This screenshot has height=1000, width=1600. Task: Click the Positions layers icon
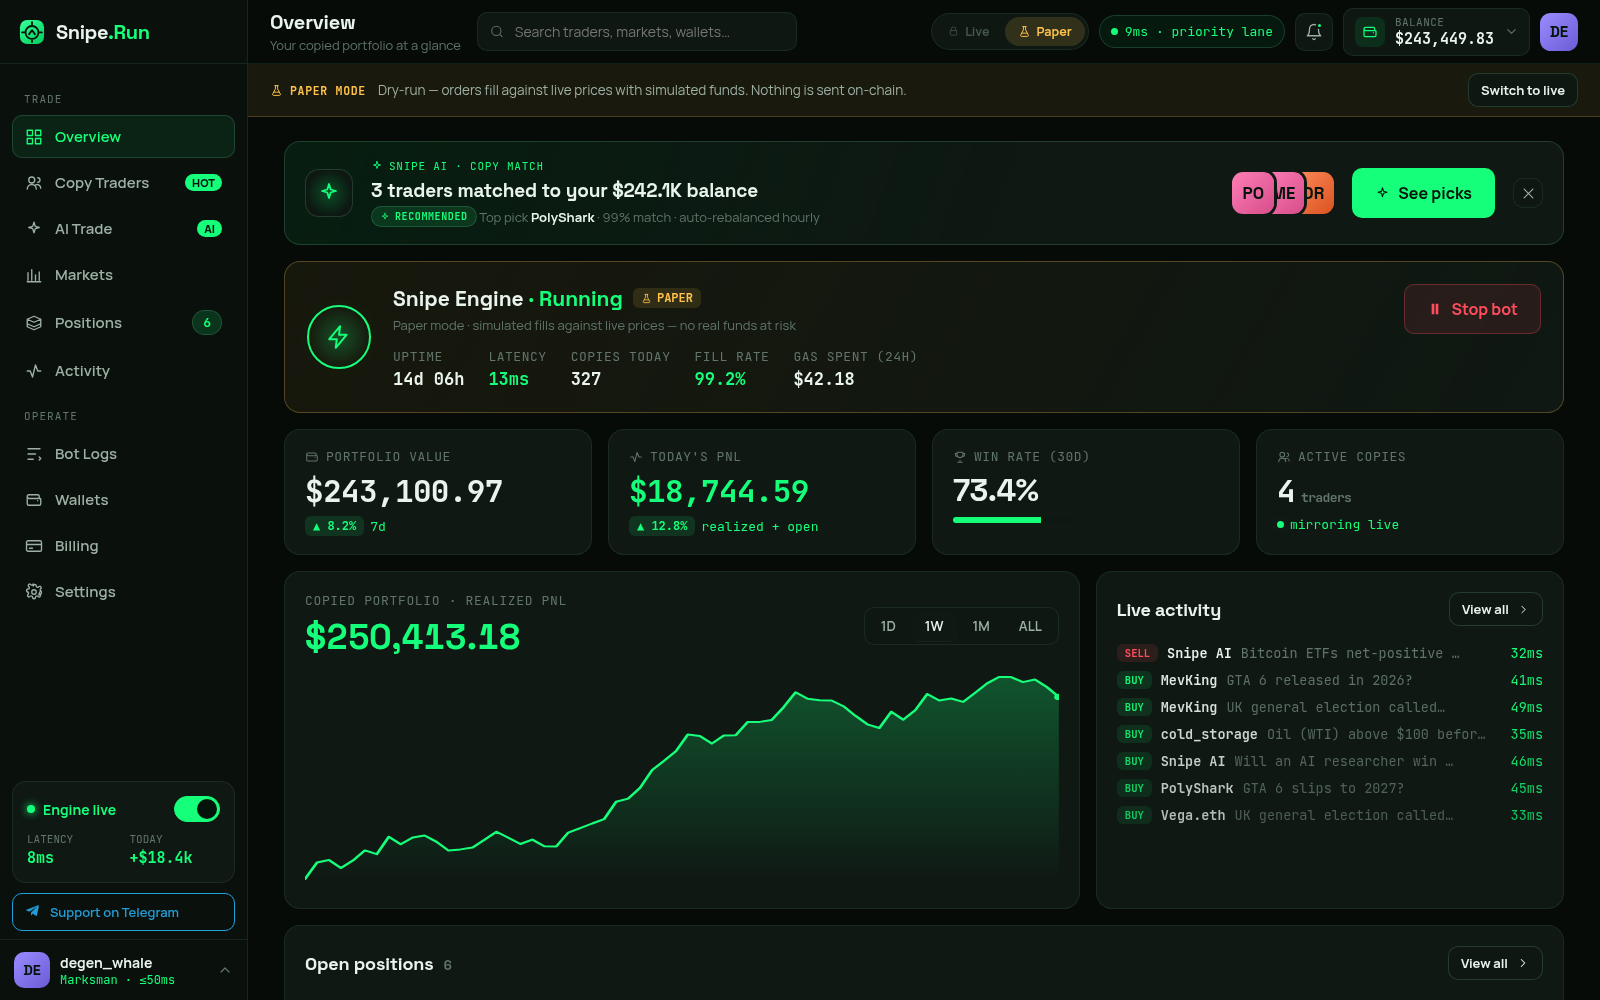click(34, 323)
